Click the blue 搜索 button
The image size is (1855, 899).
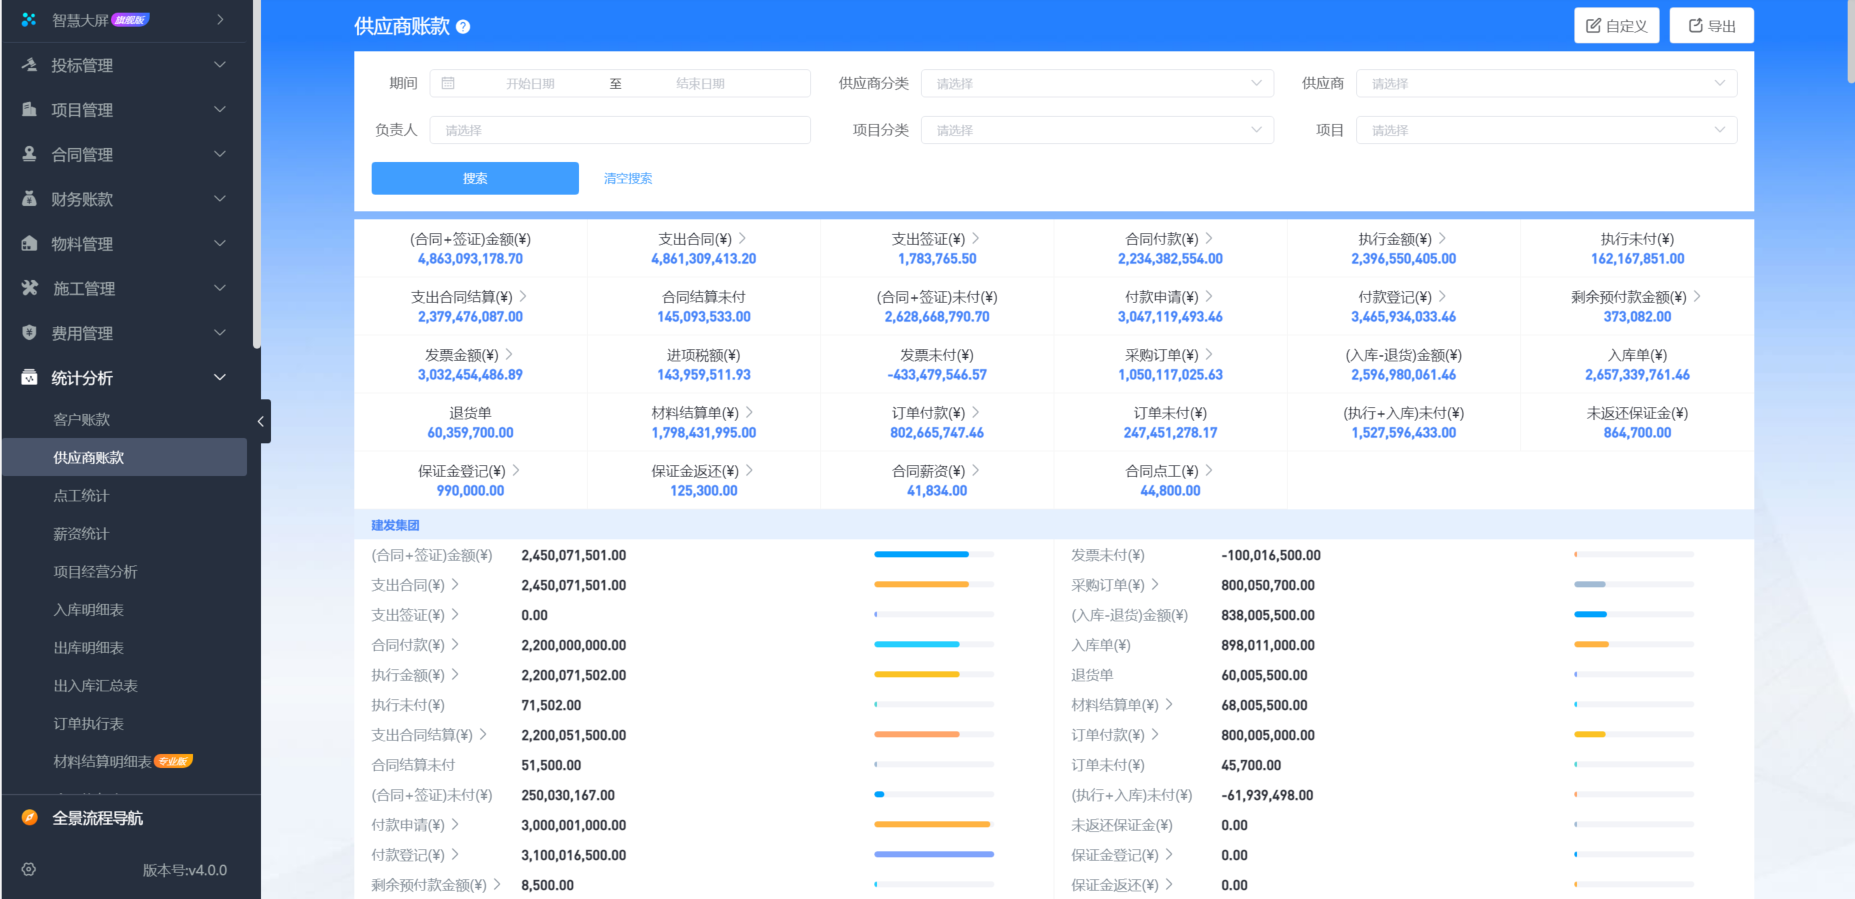tap(475, 178)
